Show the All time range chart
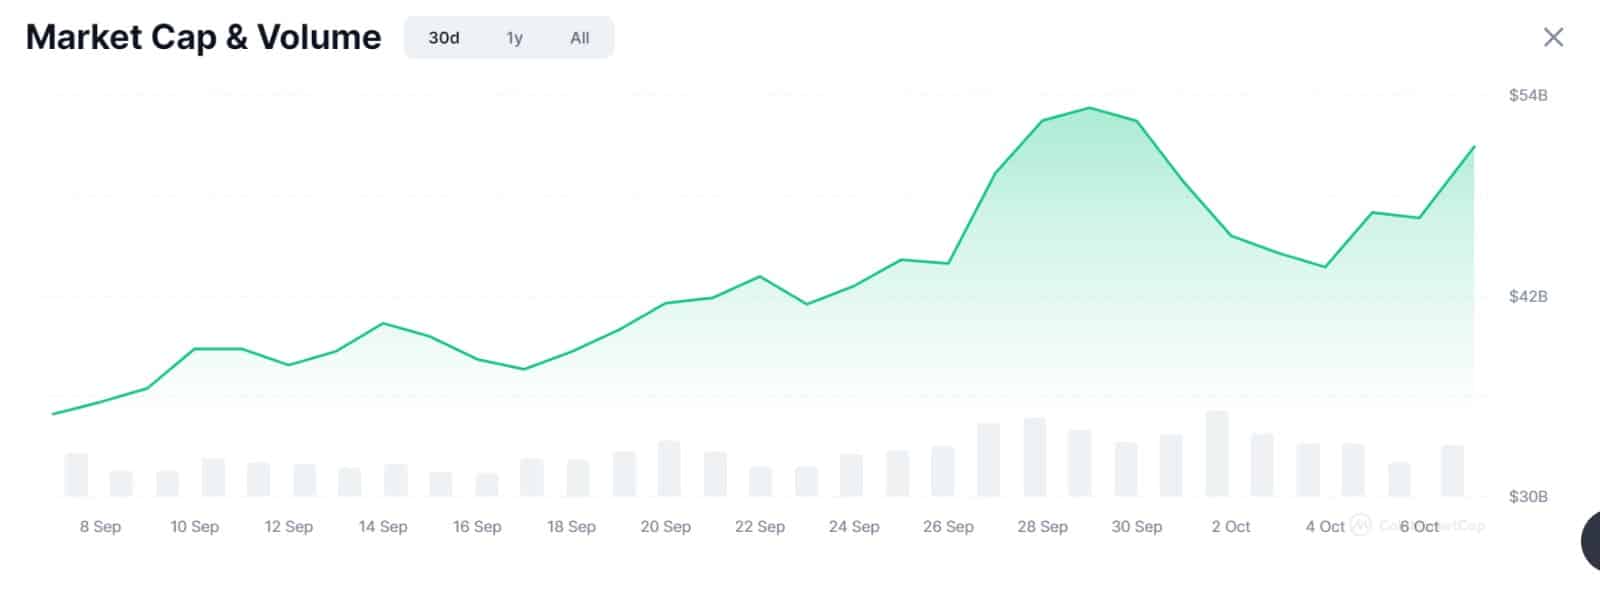Screen dimensions: 1600x590 coord(580,38)
